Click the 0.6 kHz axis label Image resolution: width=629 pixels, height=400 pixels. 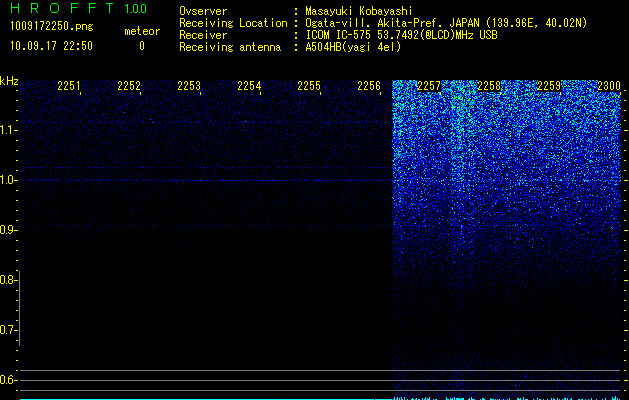coord(7,380)
